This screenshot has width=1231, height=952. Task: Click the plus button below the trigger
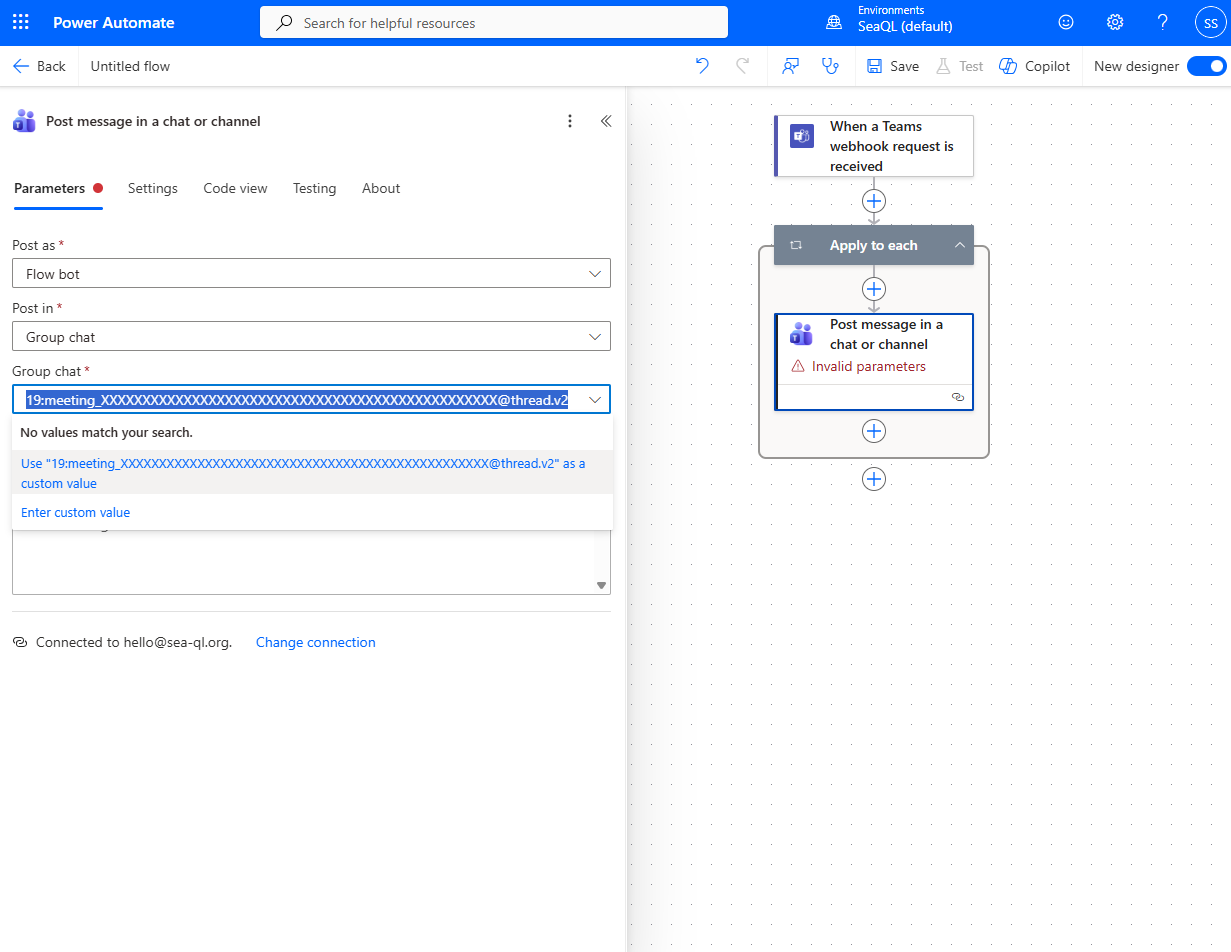[874, 201]
